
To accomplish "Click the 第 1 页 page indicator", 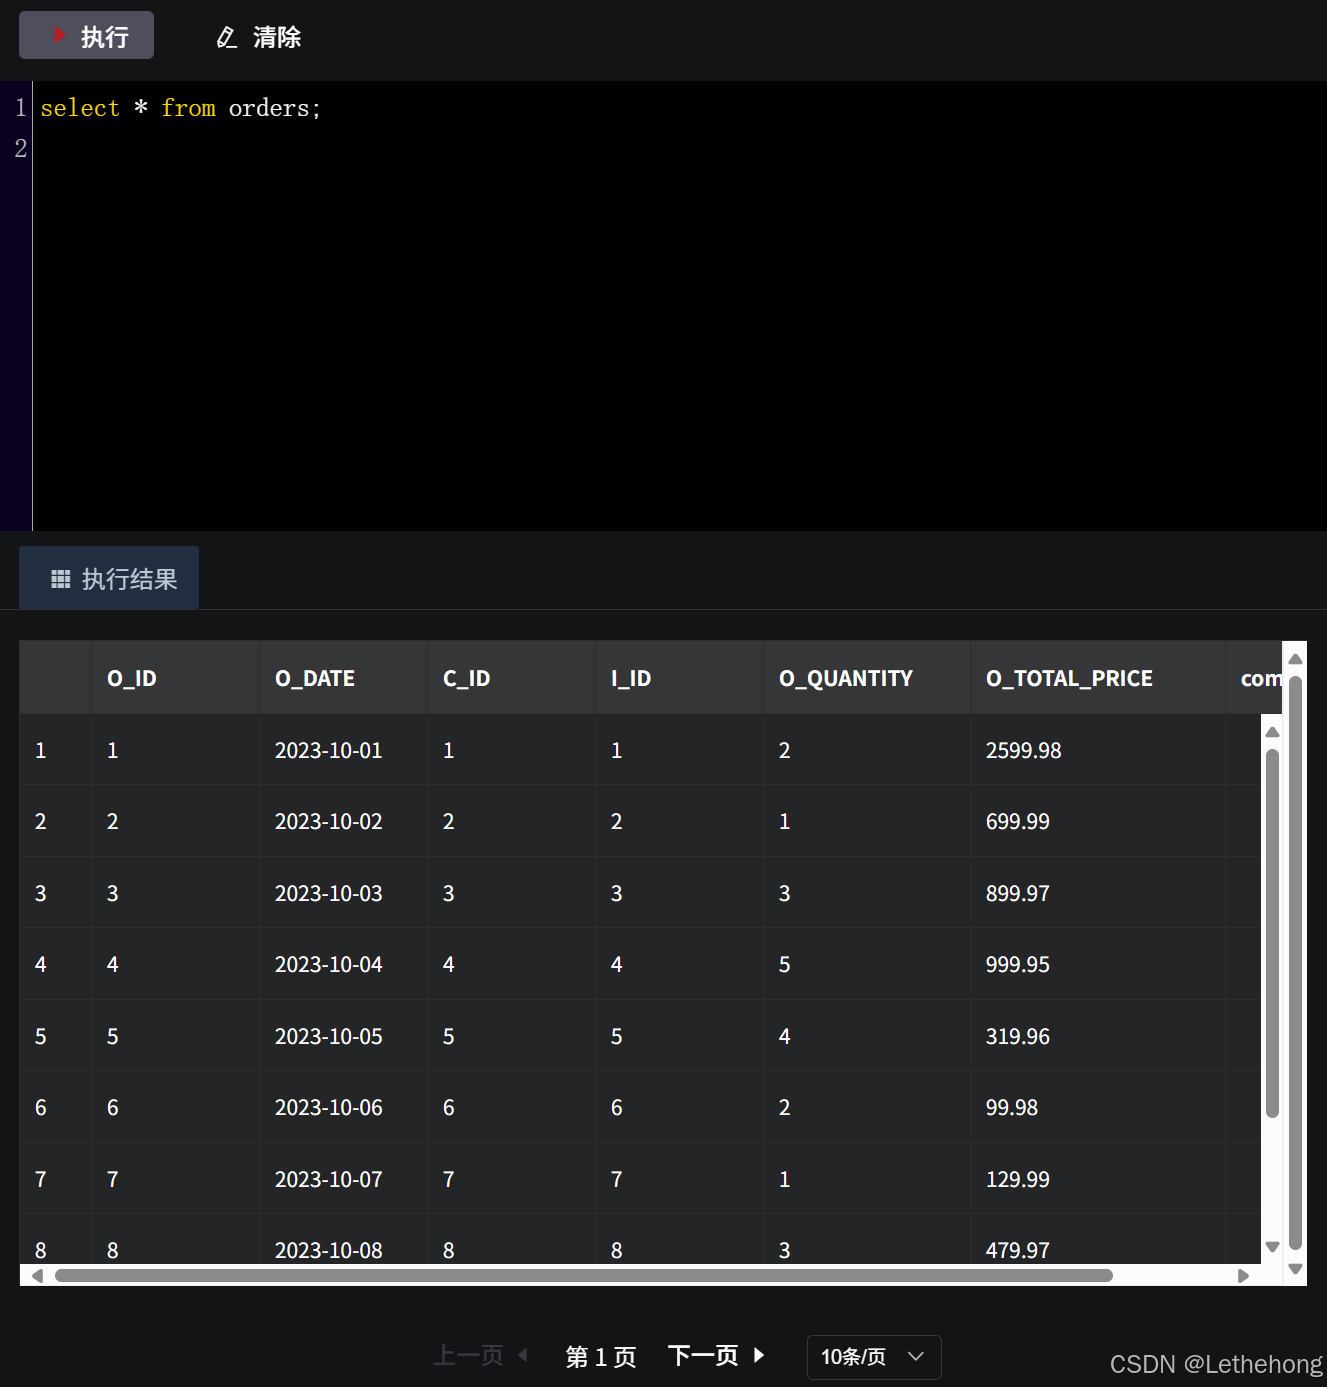I will pos(601,1357).
